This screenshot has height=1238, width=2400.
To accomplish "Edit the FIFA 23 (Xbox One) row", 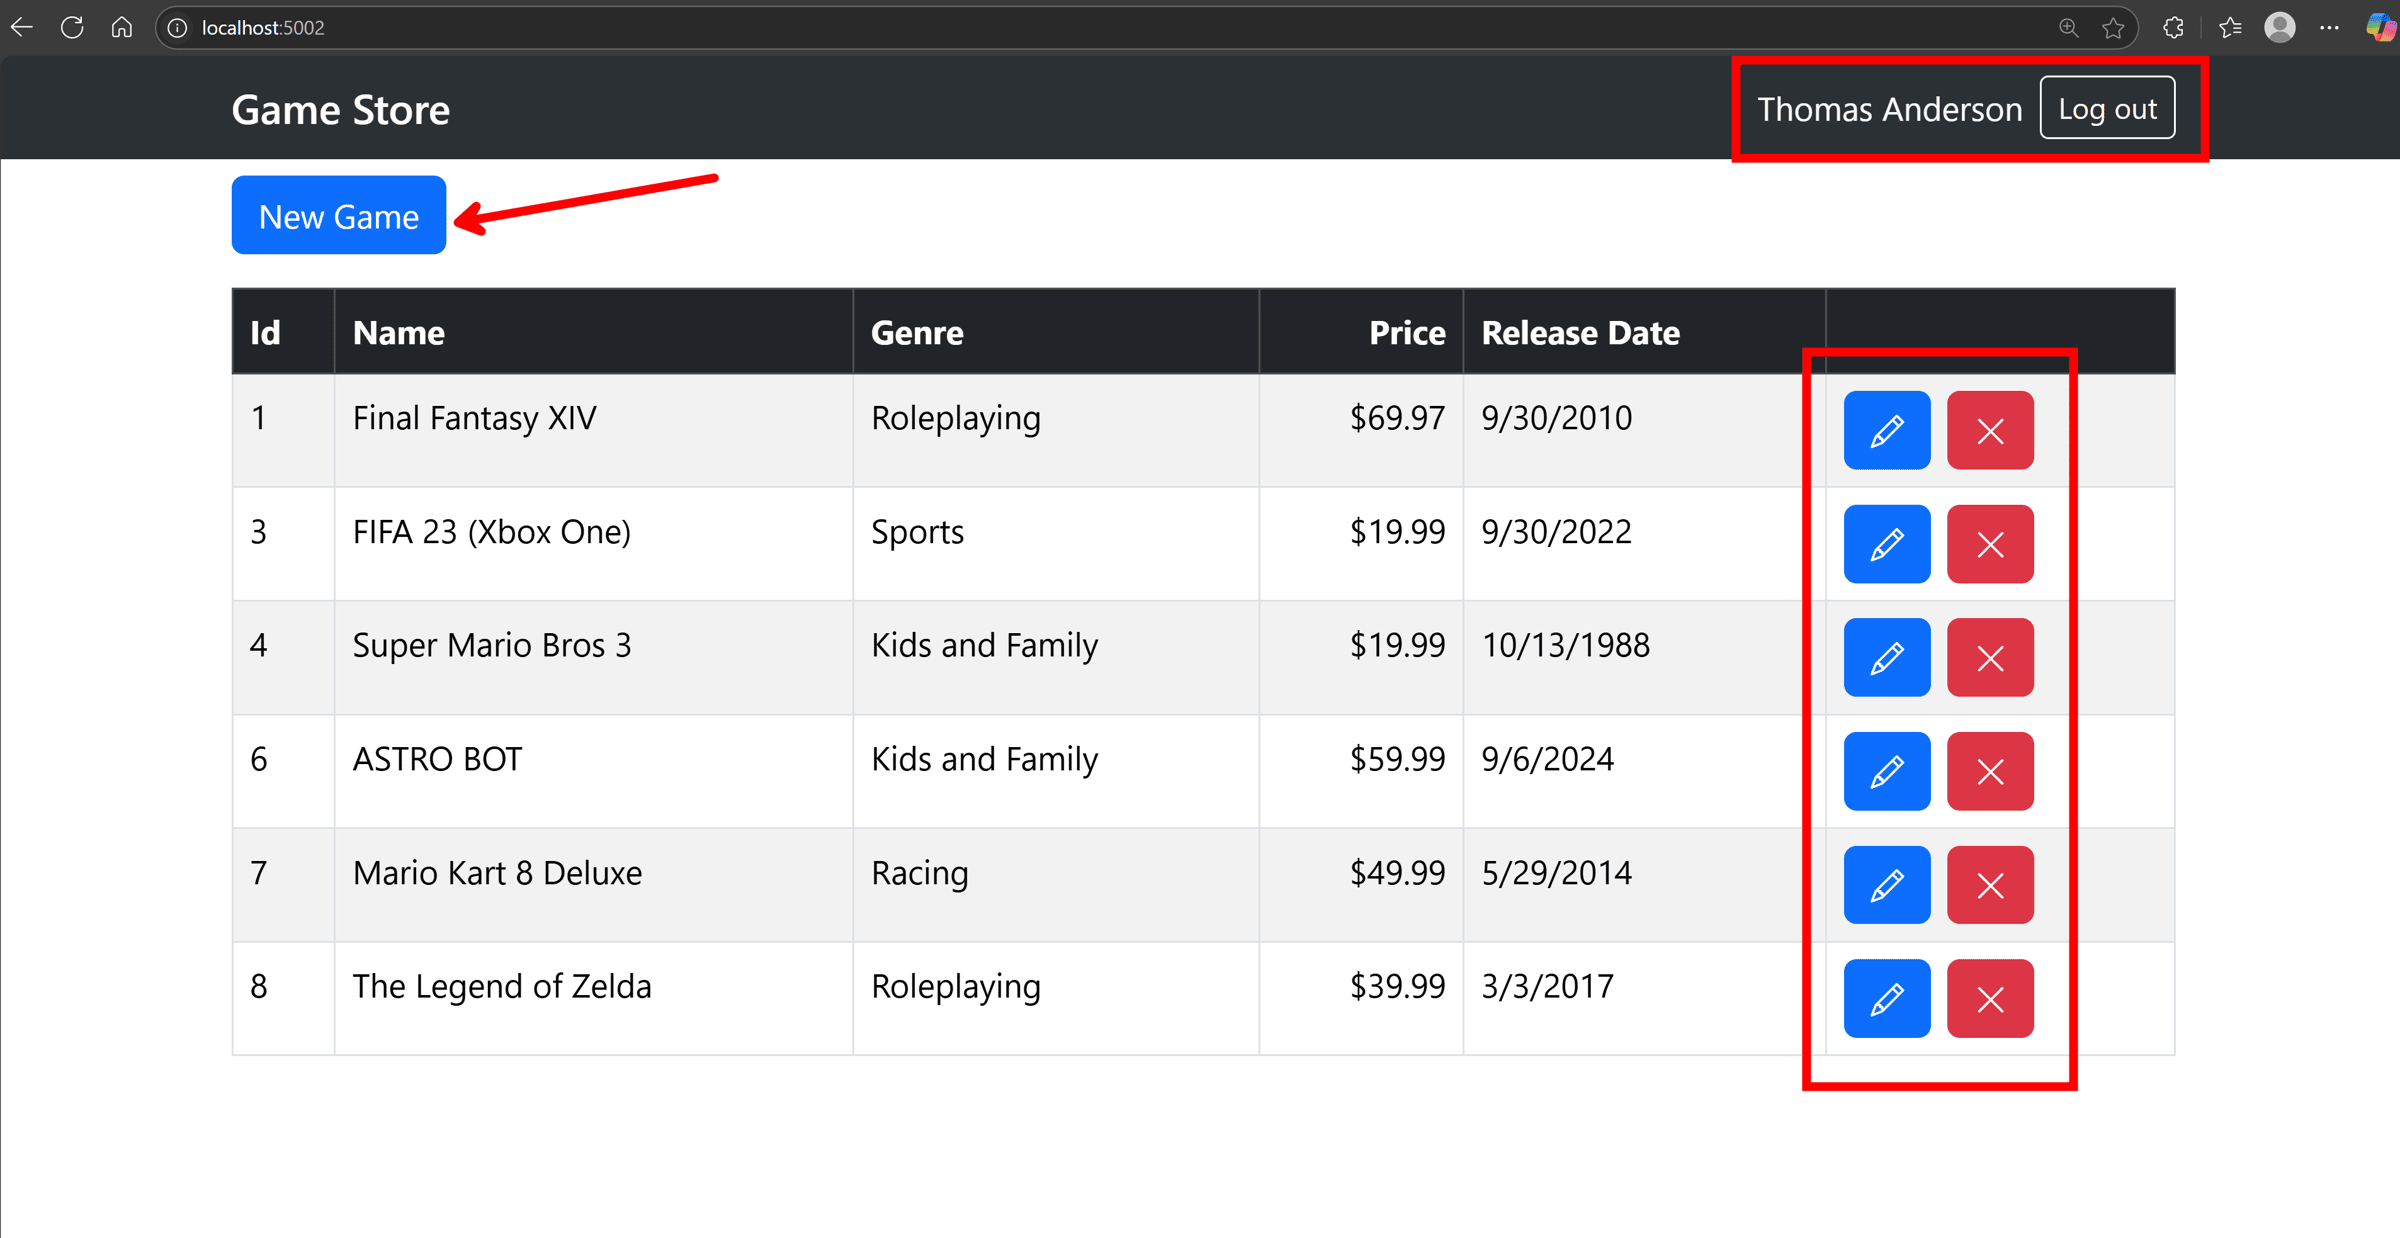I will tap(1886, 544).
